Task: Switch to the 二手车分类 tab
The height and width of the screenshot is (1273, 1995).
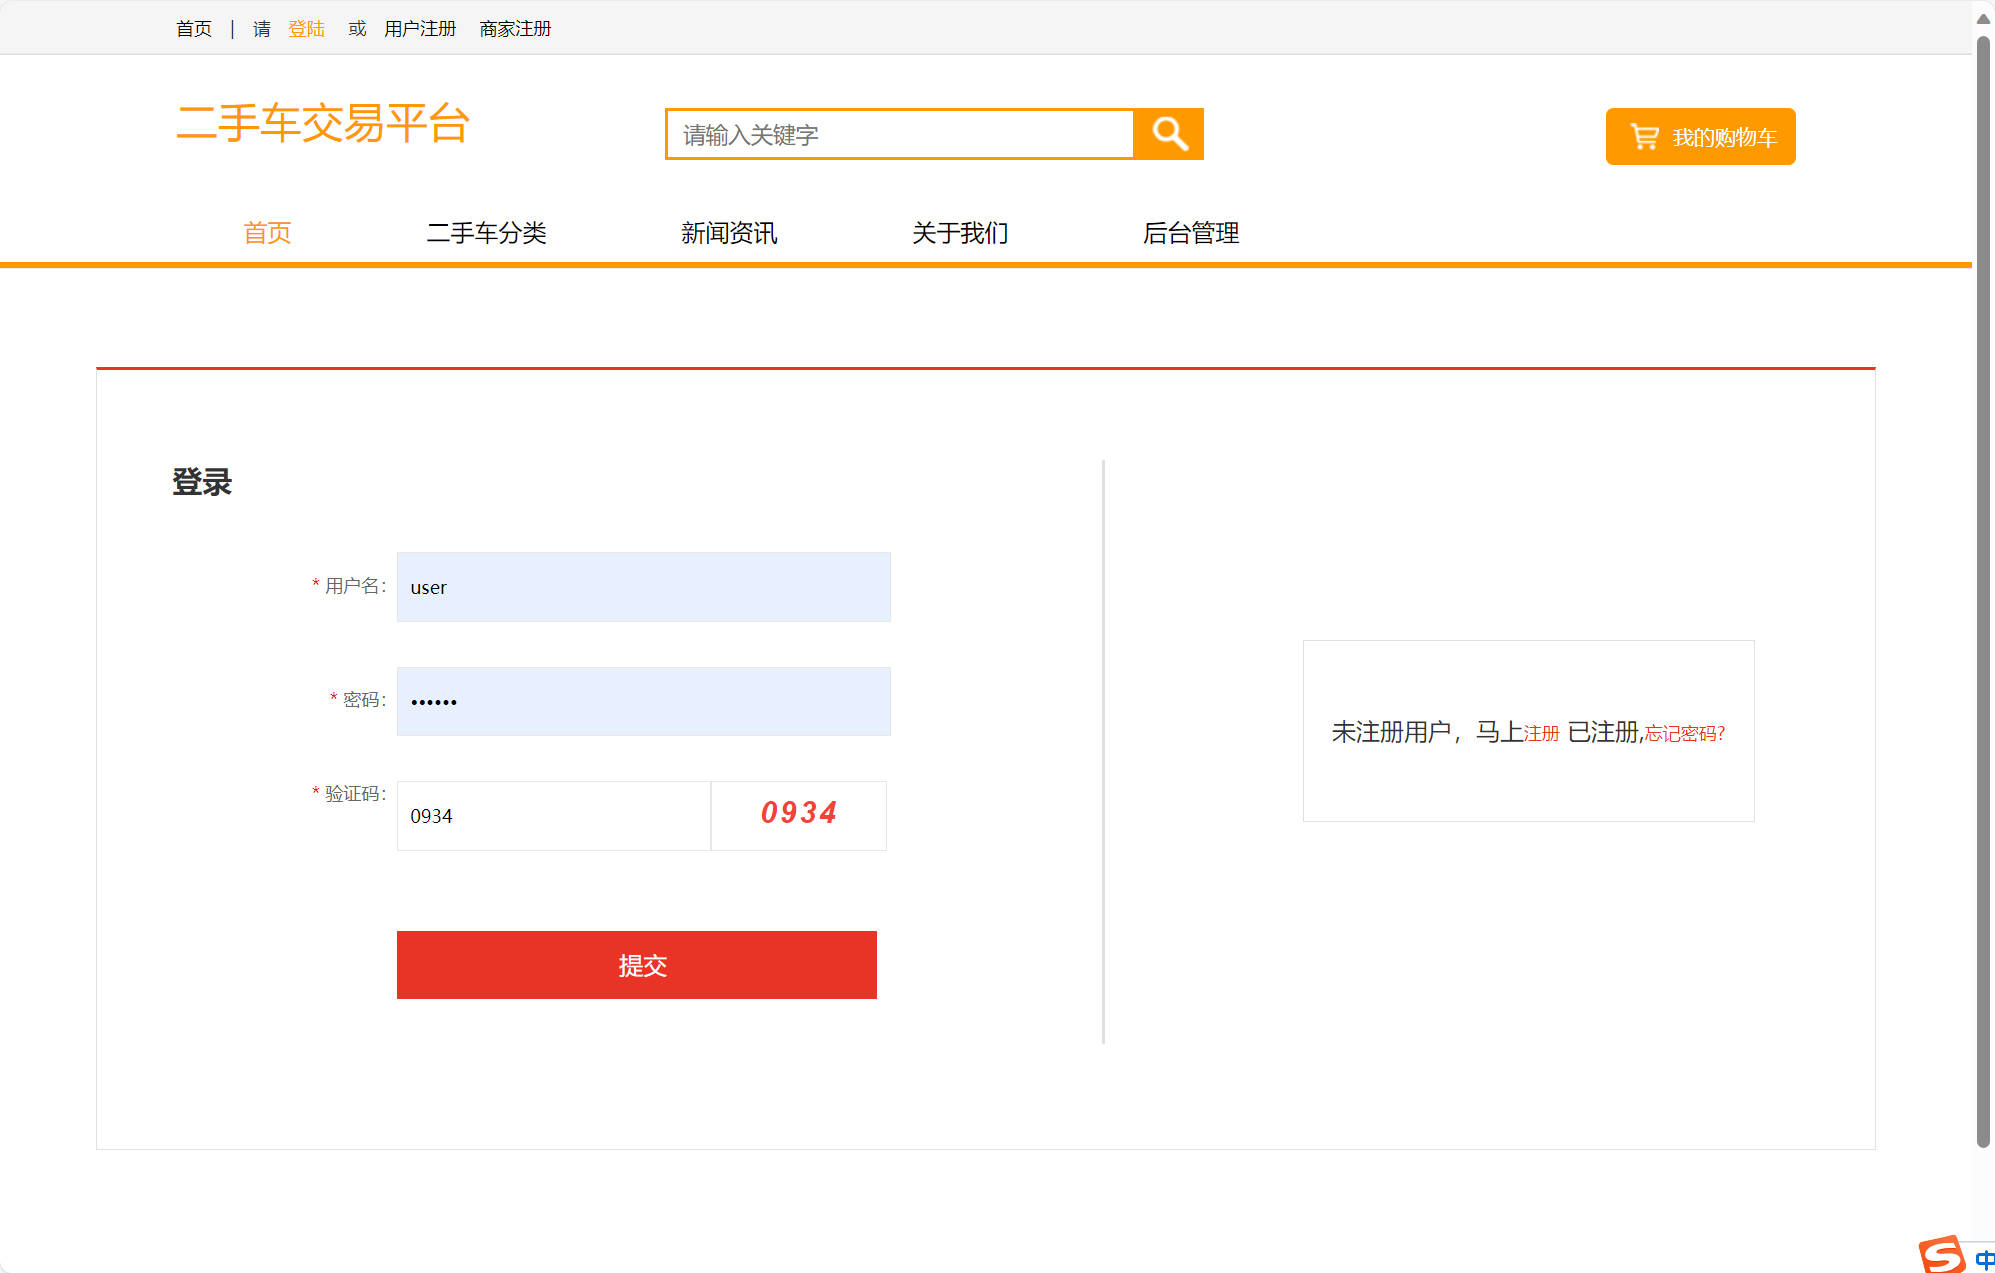Action: coord(488,232)
